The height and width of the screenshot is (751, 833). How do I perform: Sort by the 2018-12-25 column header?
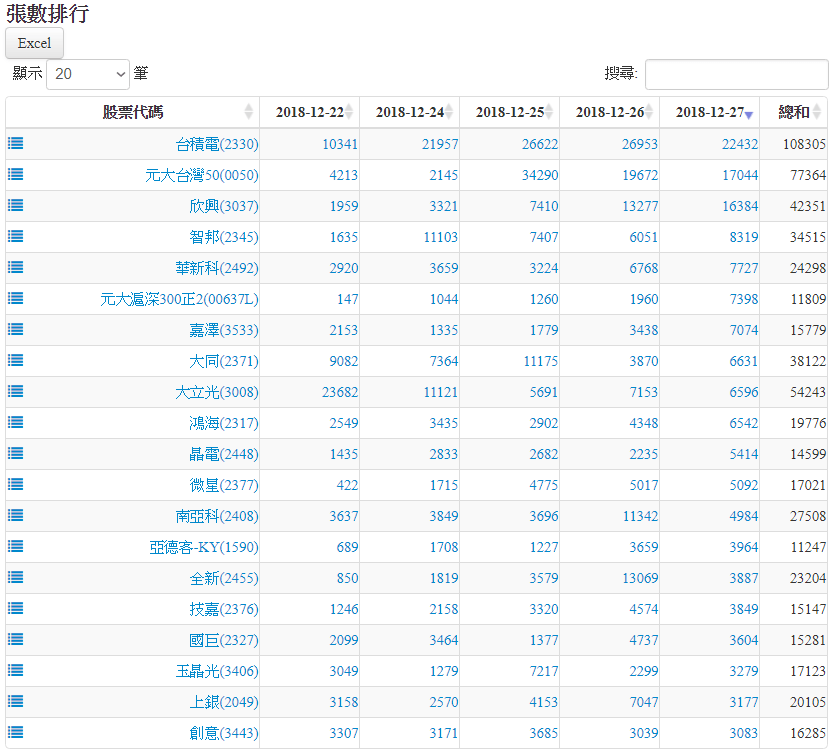pos(509,112)
